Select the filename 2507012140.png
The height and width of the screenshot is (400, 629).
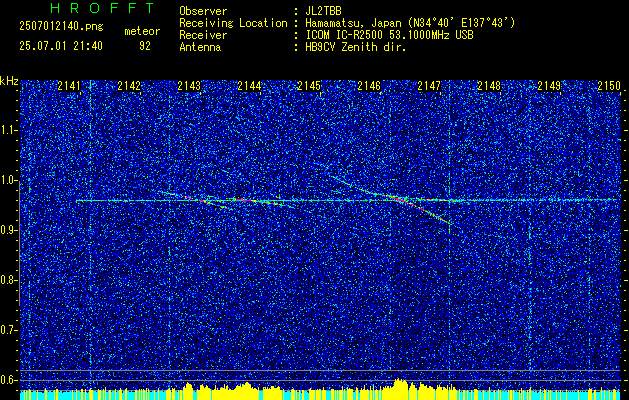click(61, 27)
